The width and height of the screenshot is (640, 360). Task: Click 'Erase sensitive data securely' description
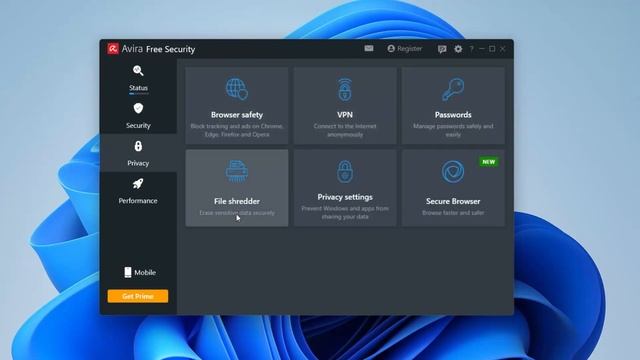237,213
